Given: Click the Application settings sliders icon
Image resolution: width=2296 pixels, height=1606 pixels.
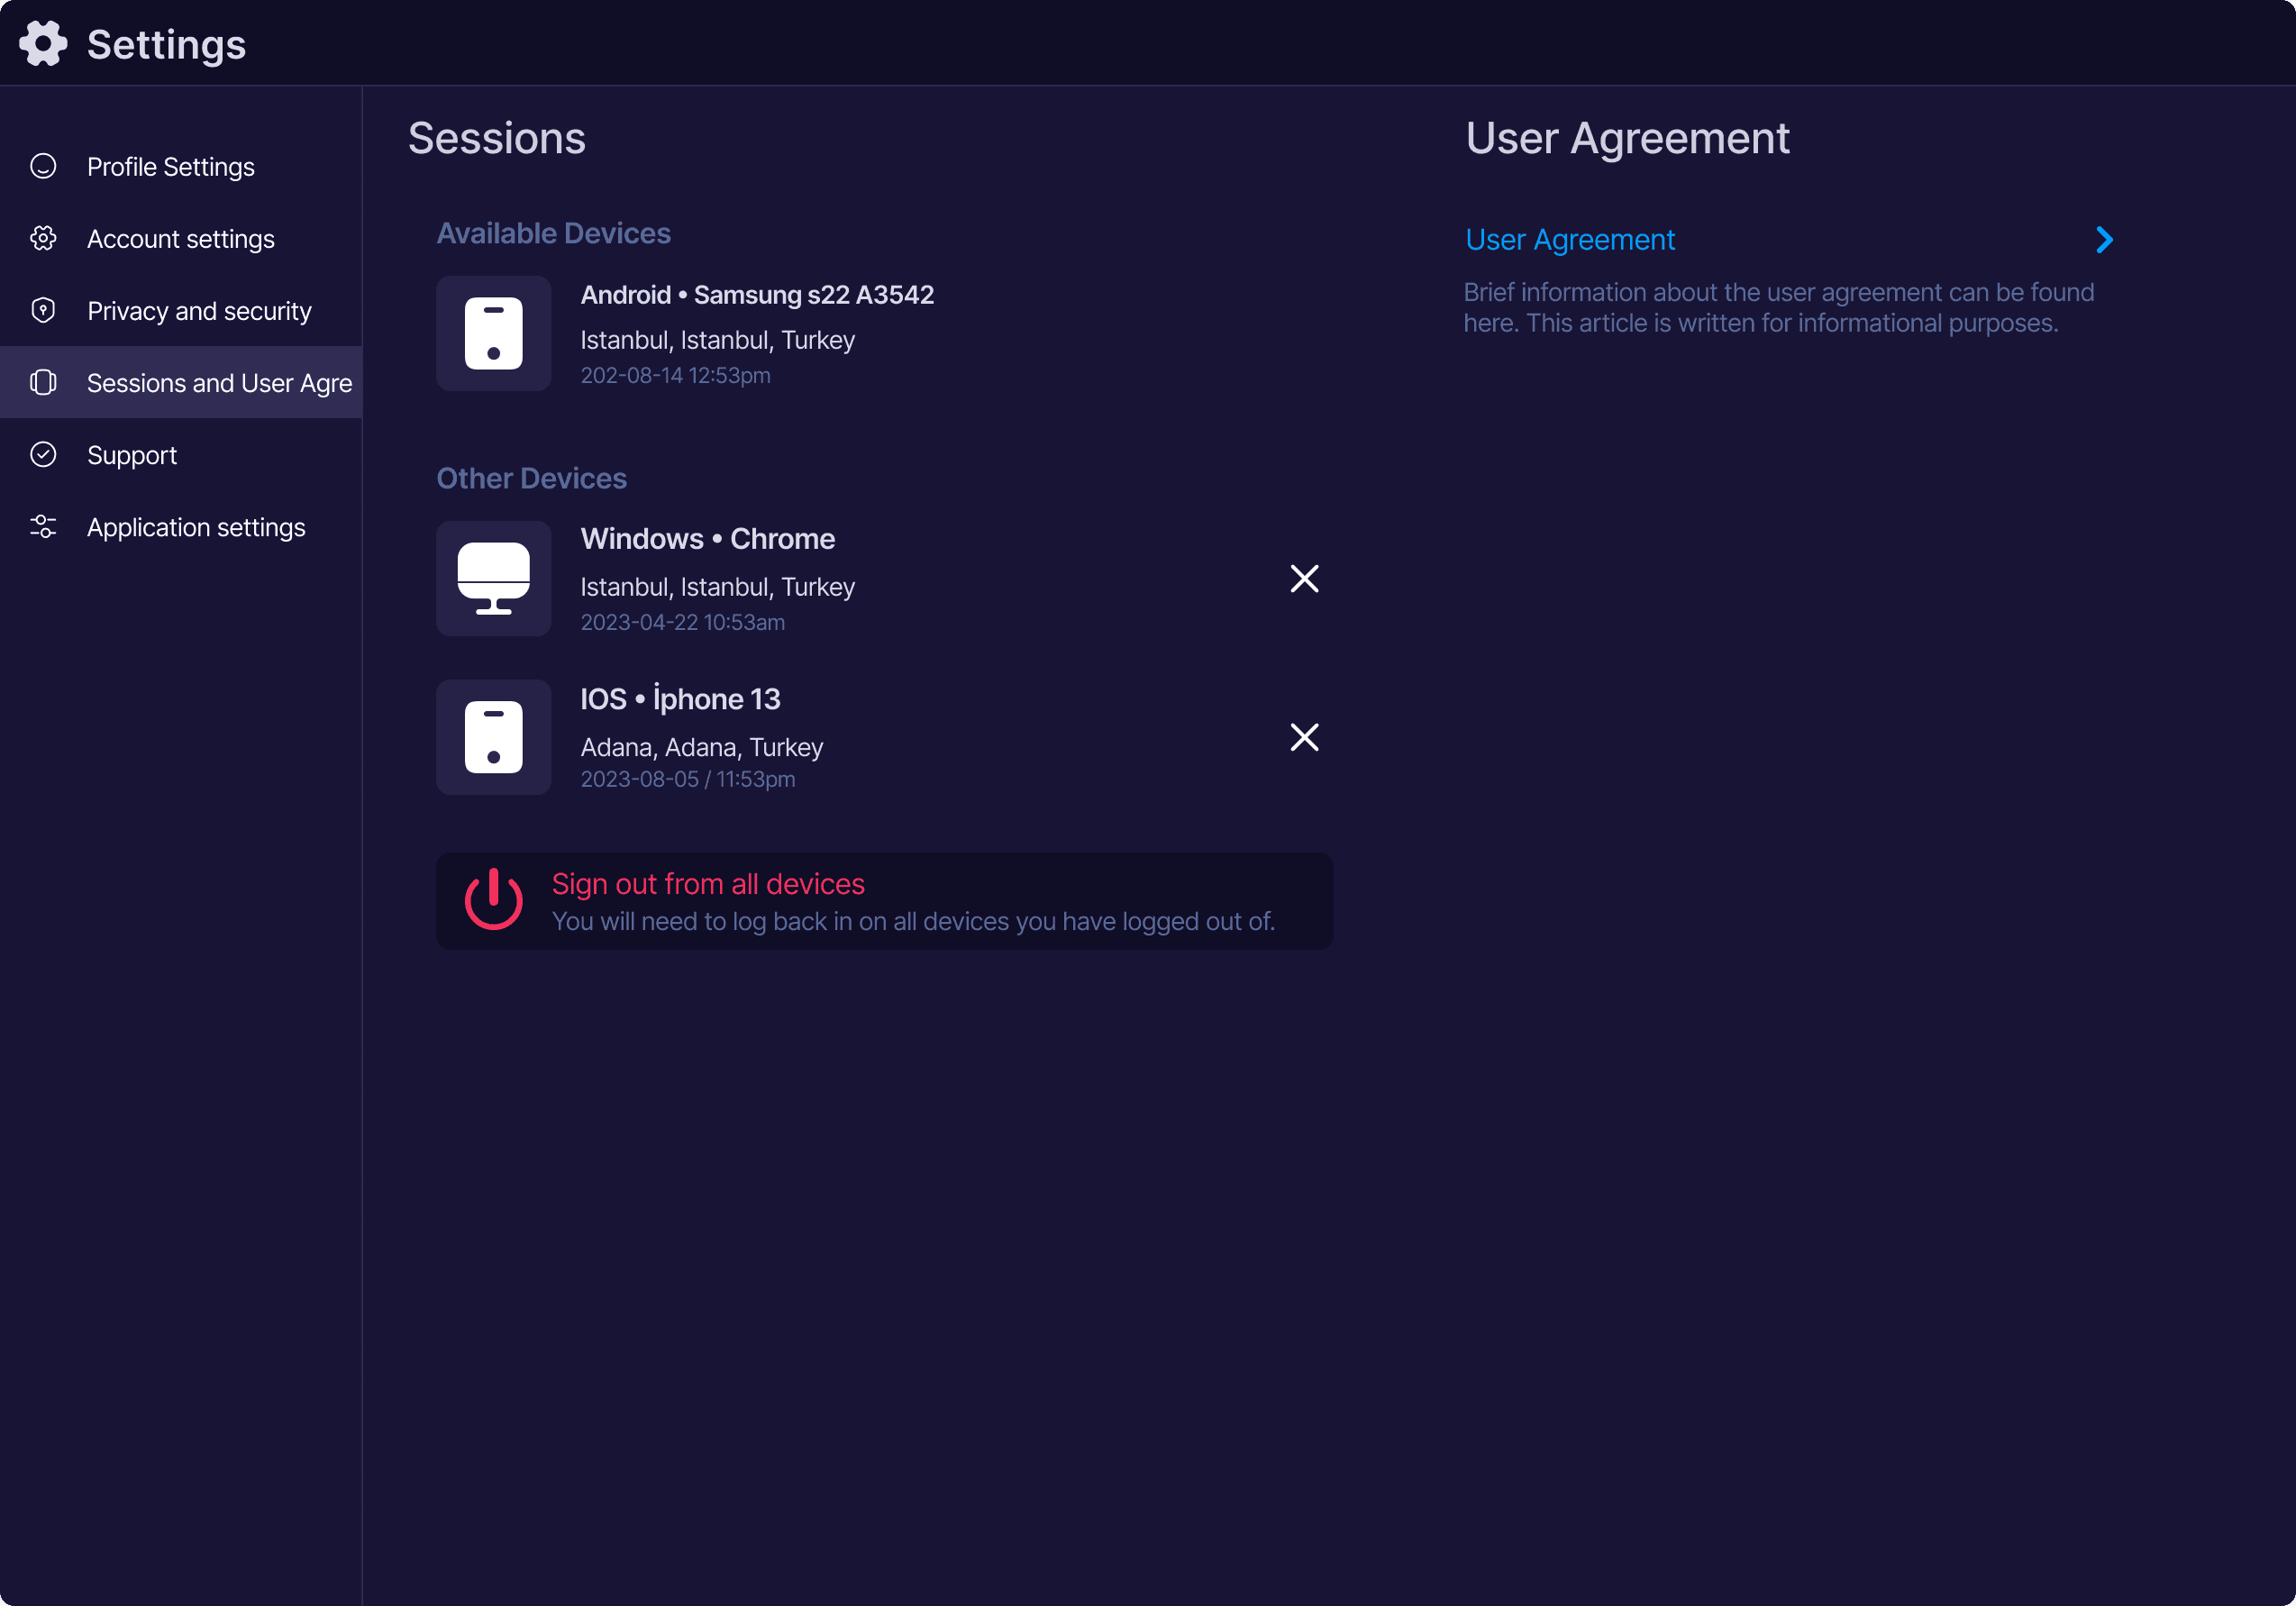Looking at the screenshot, I should click(x=43, y=526).
